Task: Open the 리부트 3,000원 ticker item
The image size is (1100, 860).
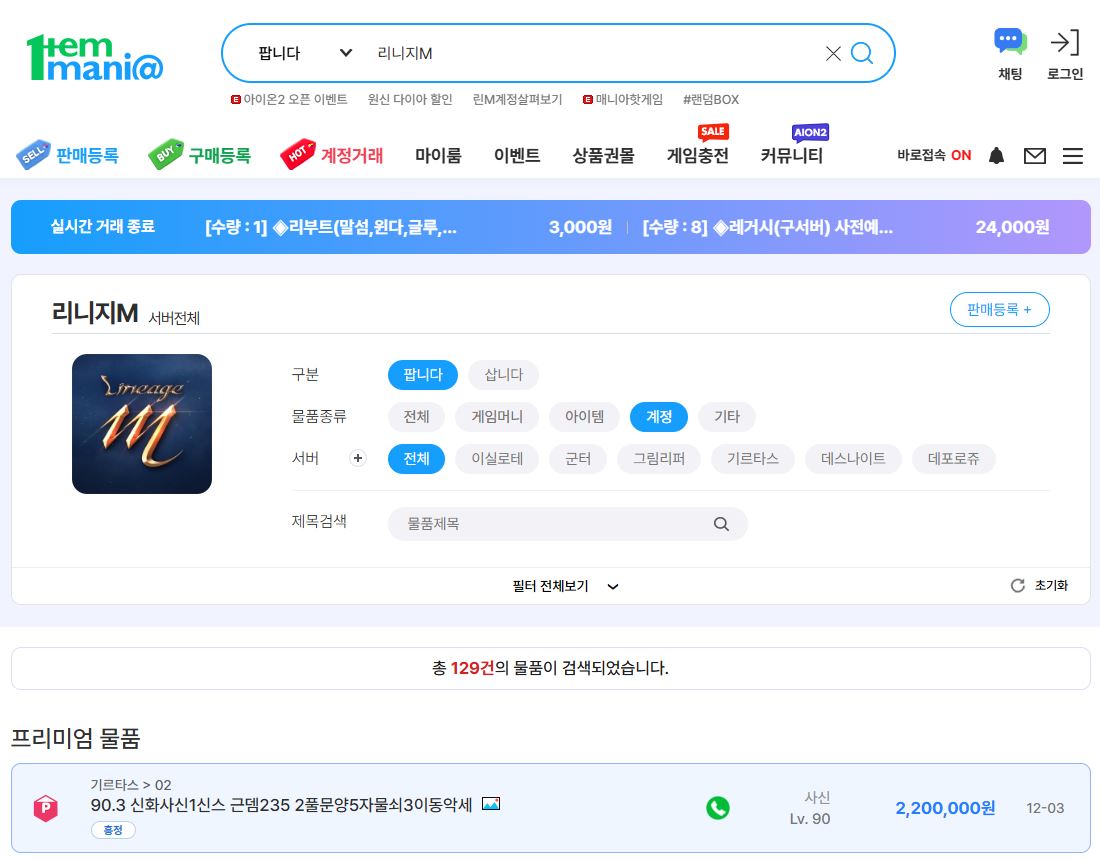Action: [x=408, y=227]
